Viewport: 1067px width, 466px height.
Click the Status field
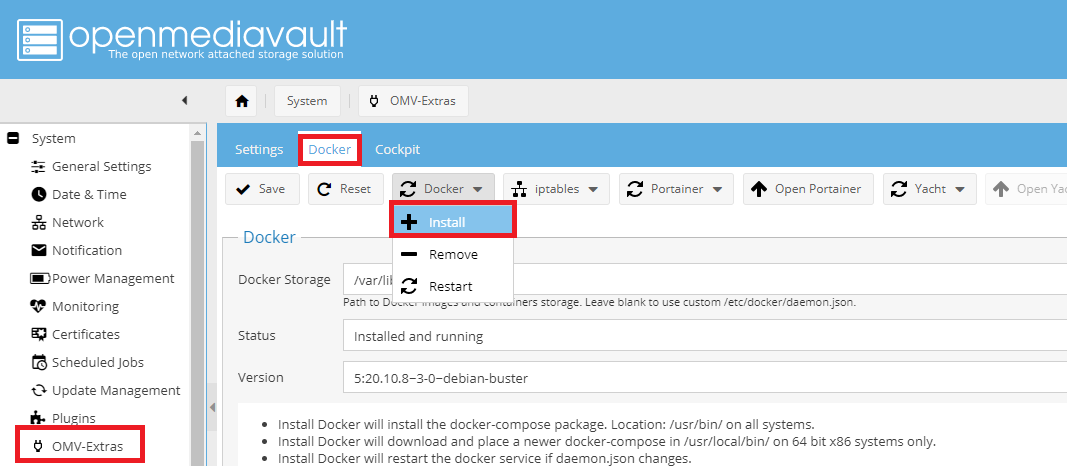pyautogui.click(x=705, y=336)
